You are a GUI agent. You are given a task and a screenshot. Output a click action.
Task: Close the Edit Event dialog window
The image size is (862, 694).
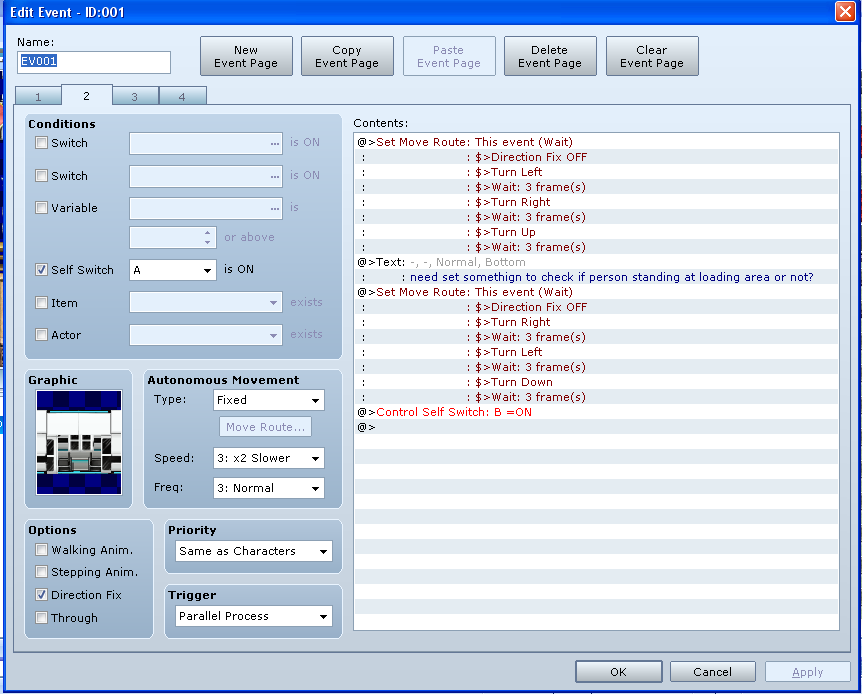click(843, 12)
